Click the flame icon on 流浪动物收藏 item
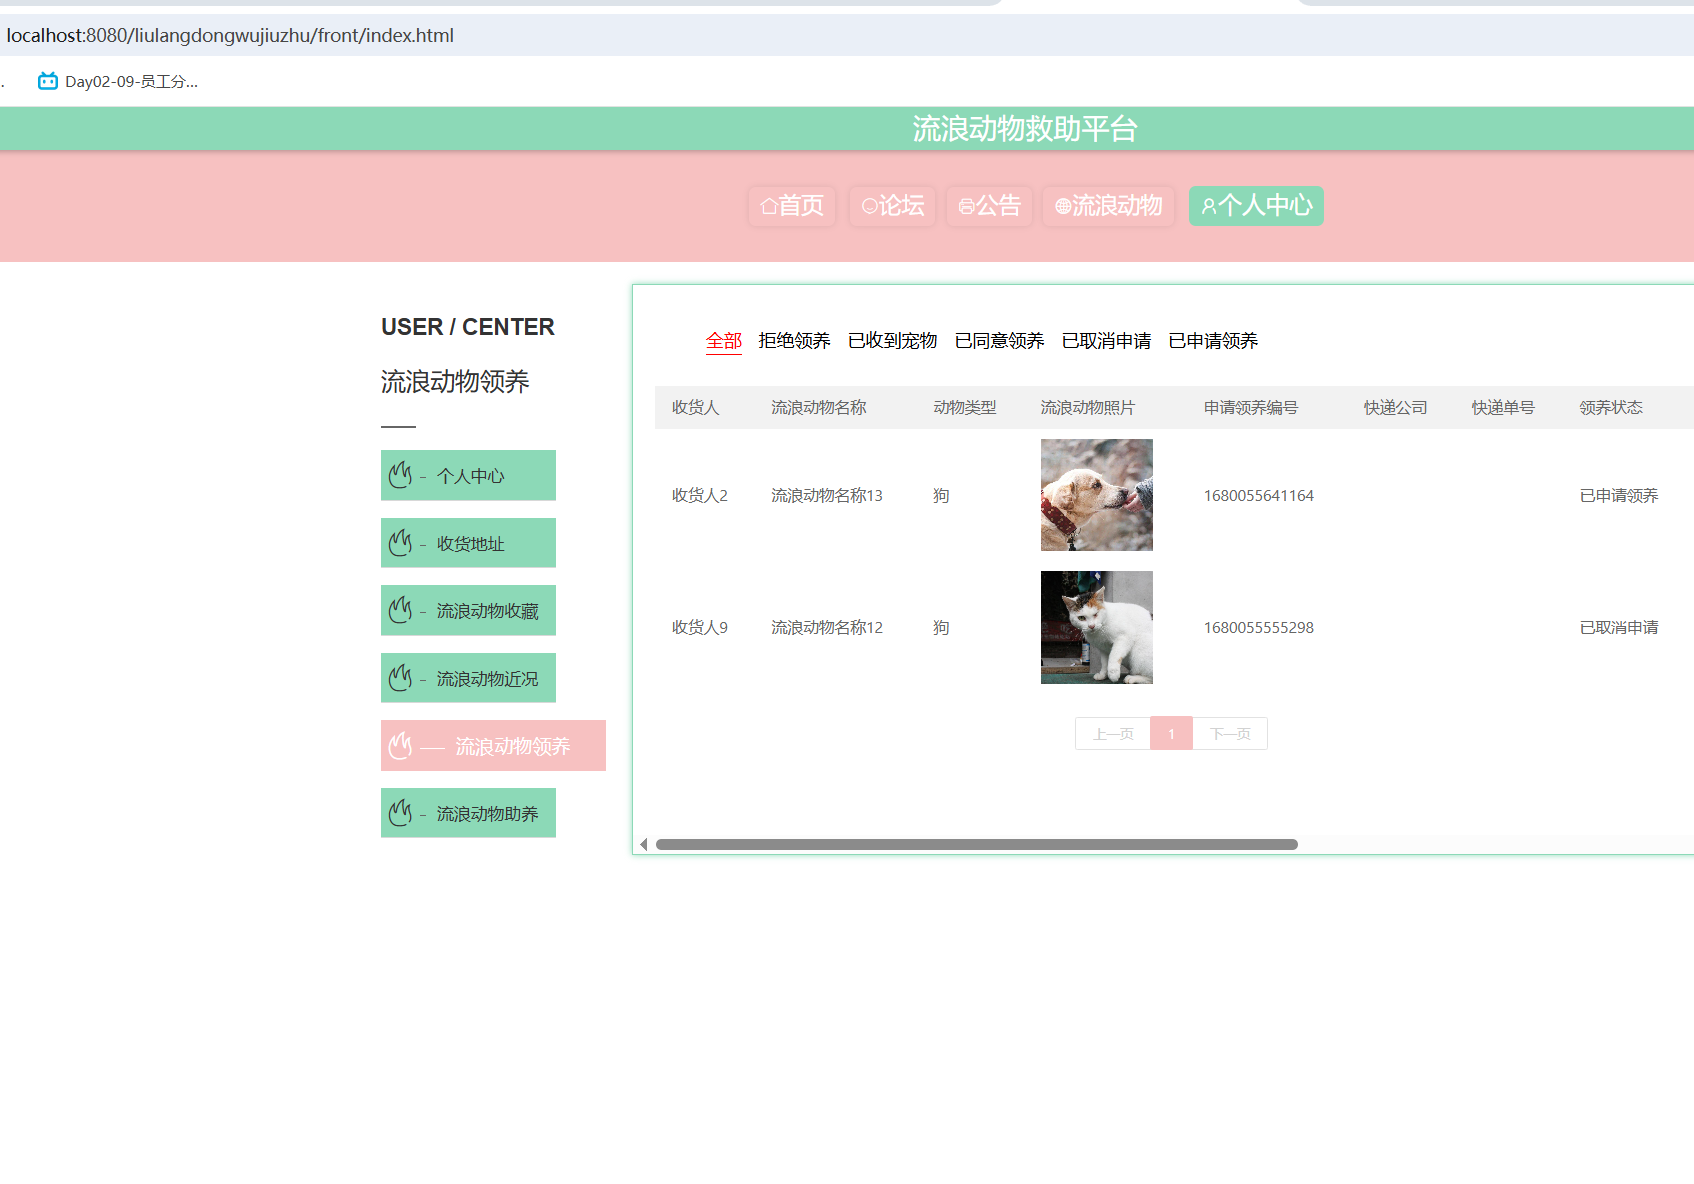 click(x=400, y=610)
